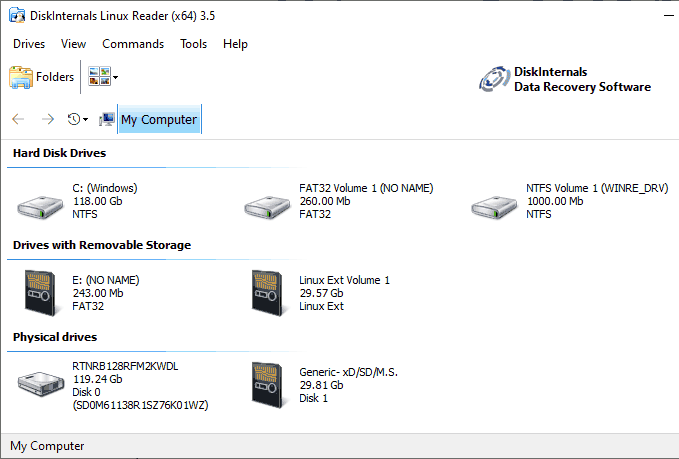
Task: Click the DiskInternals Data Recovery Software logo
Action: coord(565,79)
